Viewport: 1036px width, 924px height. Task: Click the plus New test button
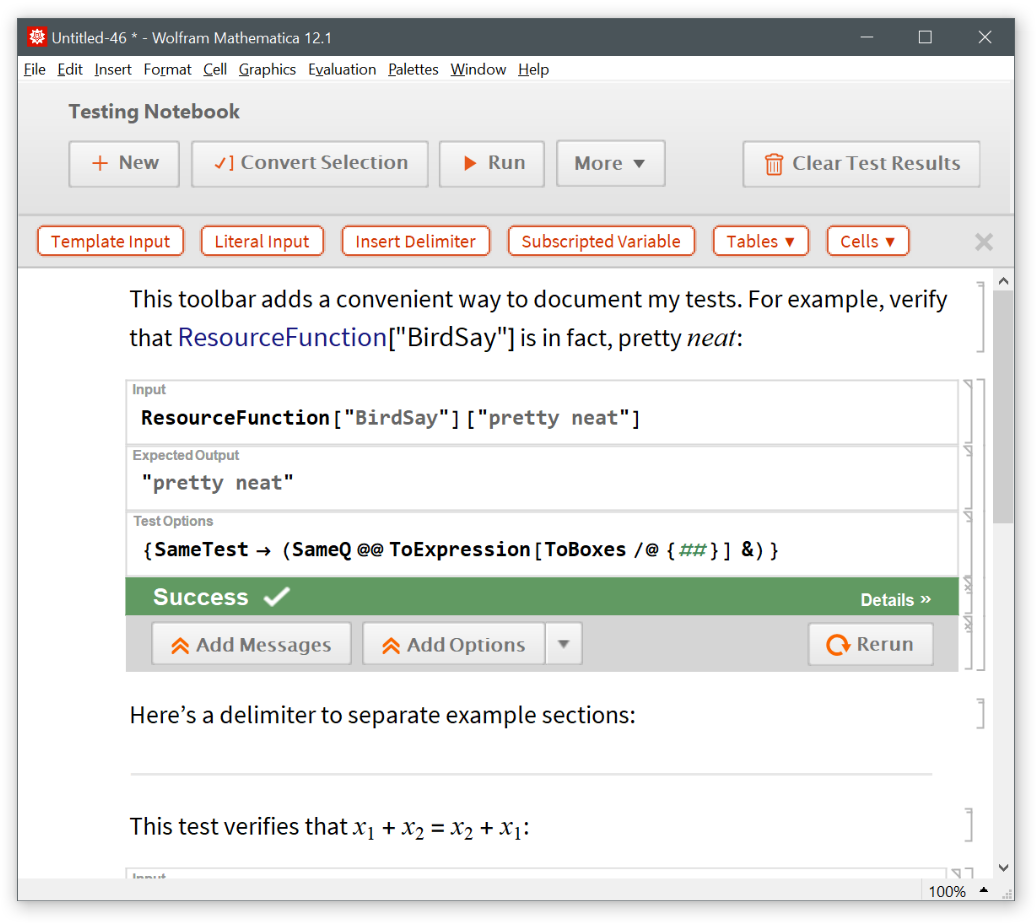point(124,164)
